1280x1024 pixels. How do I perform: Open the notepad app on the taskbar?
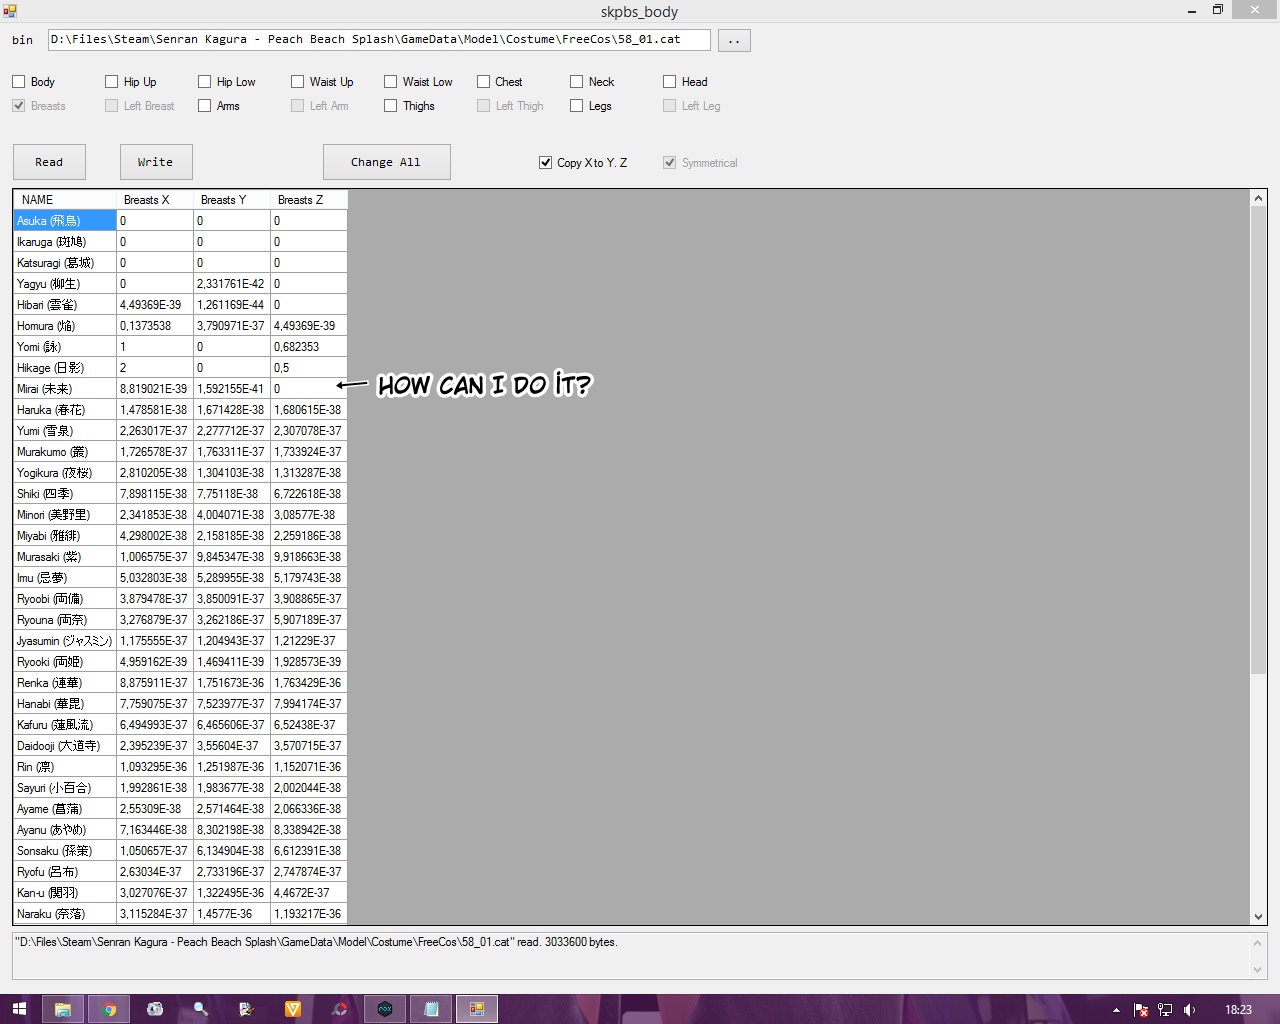pyautogui.click(x=431, y=1009)
